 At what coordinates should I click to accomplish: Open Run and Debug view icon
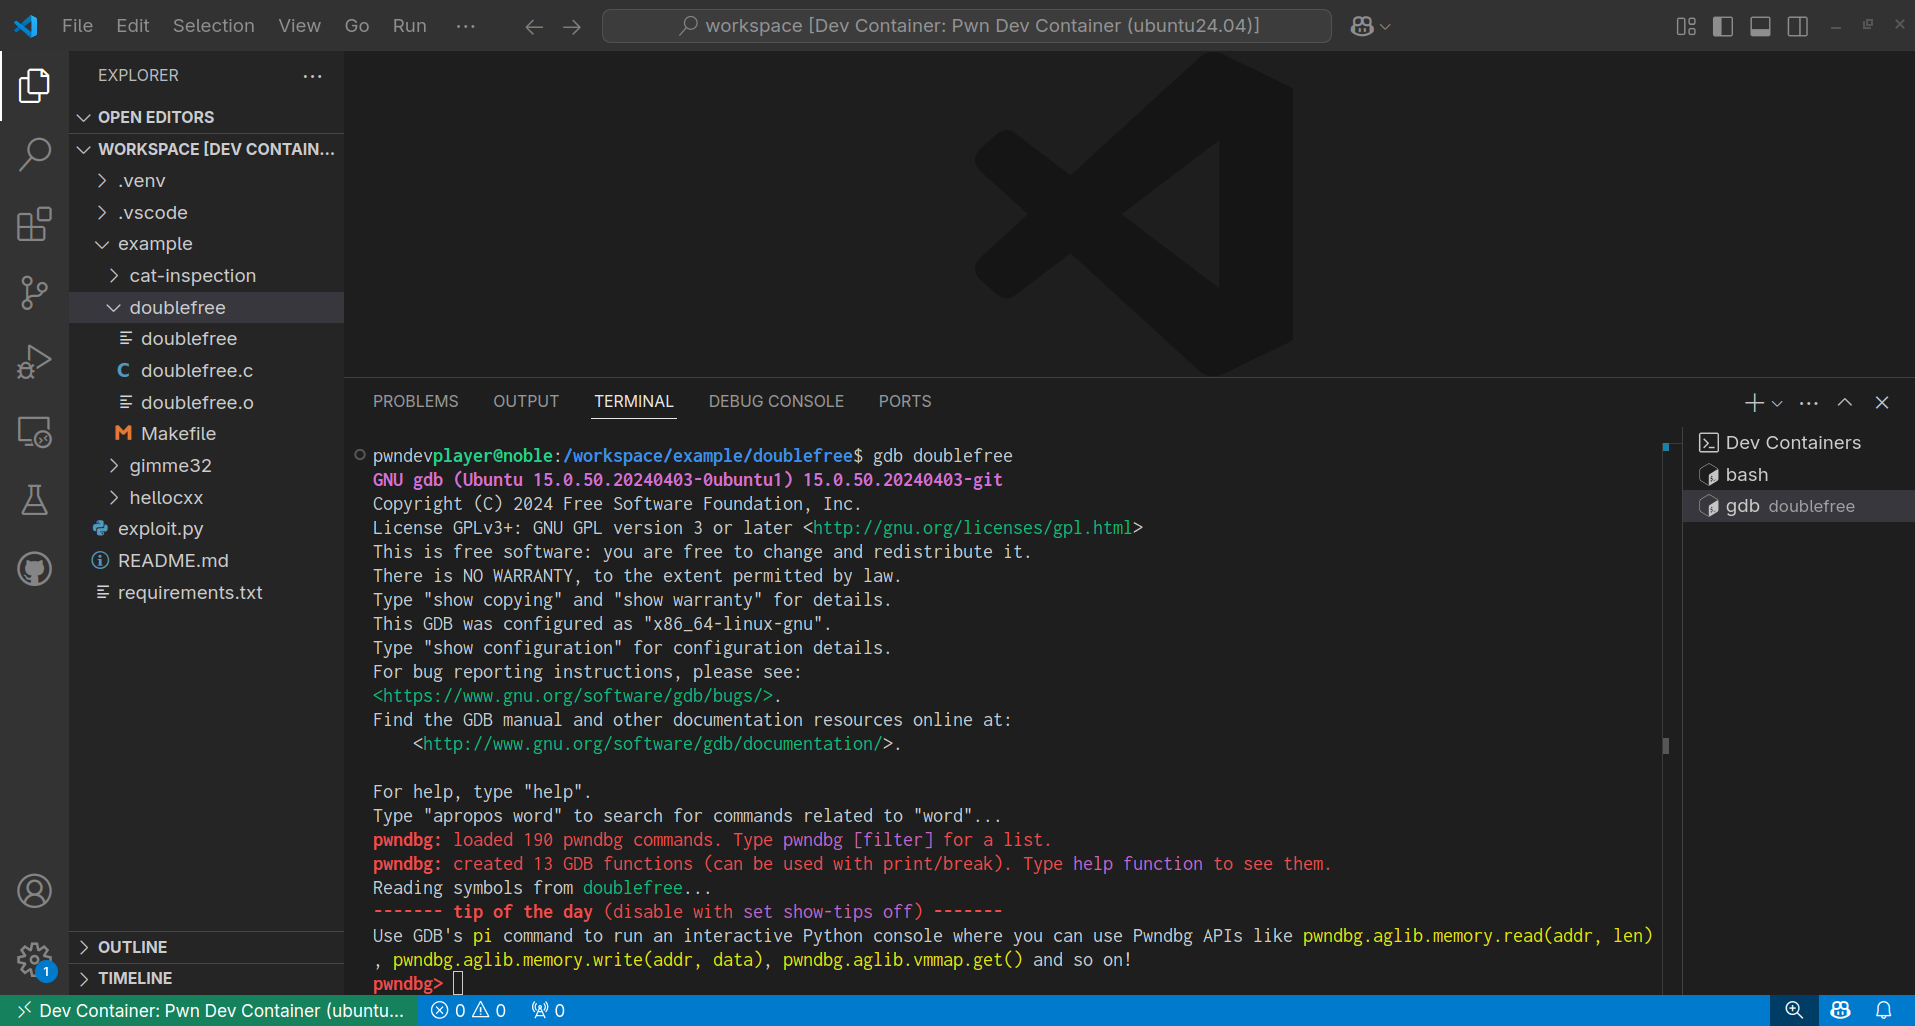pyautogui.click(x=34, y=362)
